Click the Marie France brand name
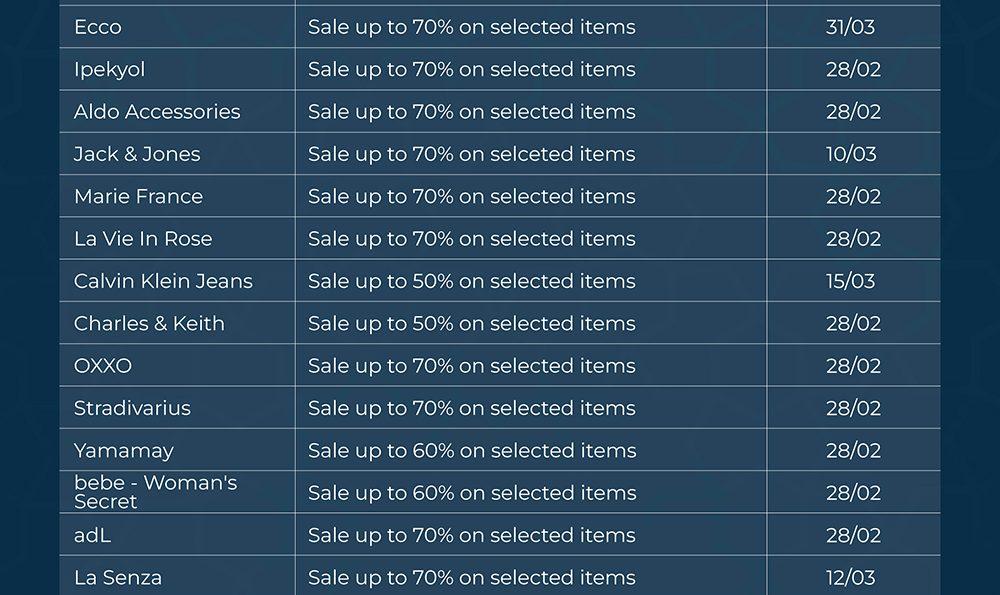The image size is (1000, 595). pos(138,196)
